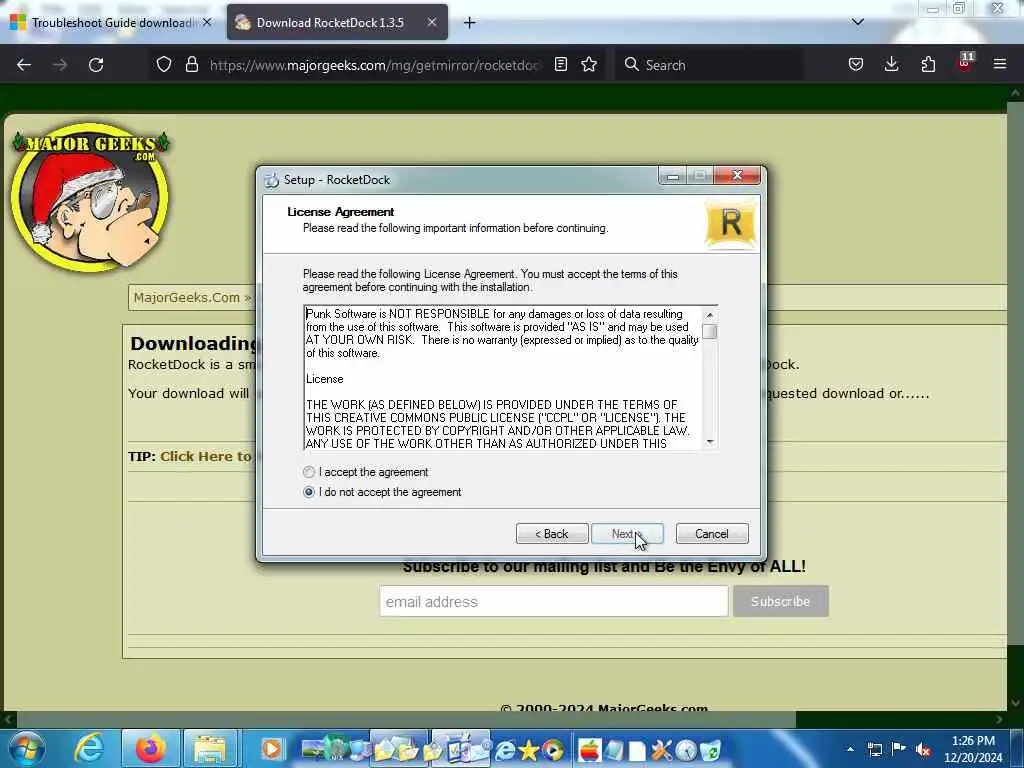Click the license scrollbar thumb

coord(710,332)
